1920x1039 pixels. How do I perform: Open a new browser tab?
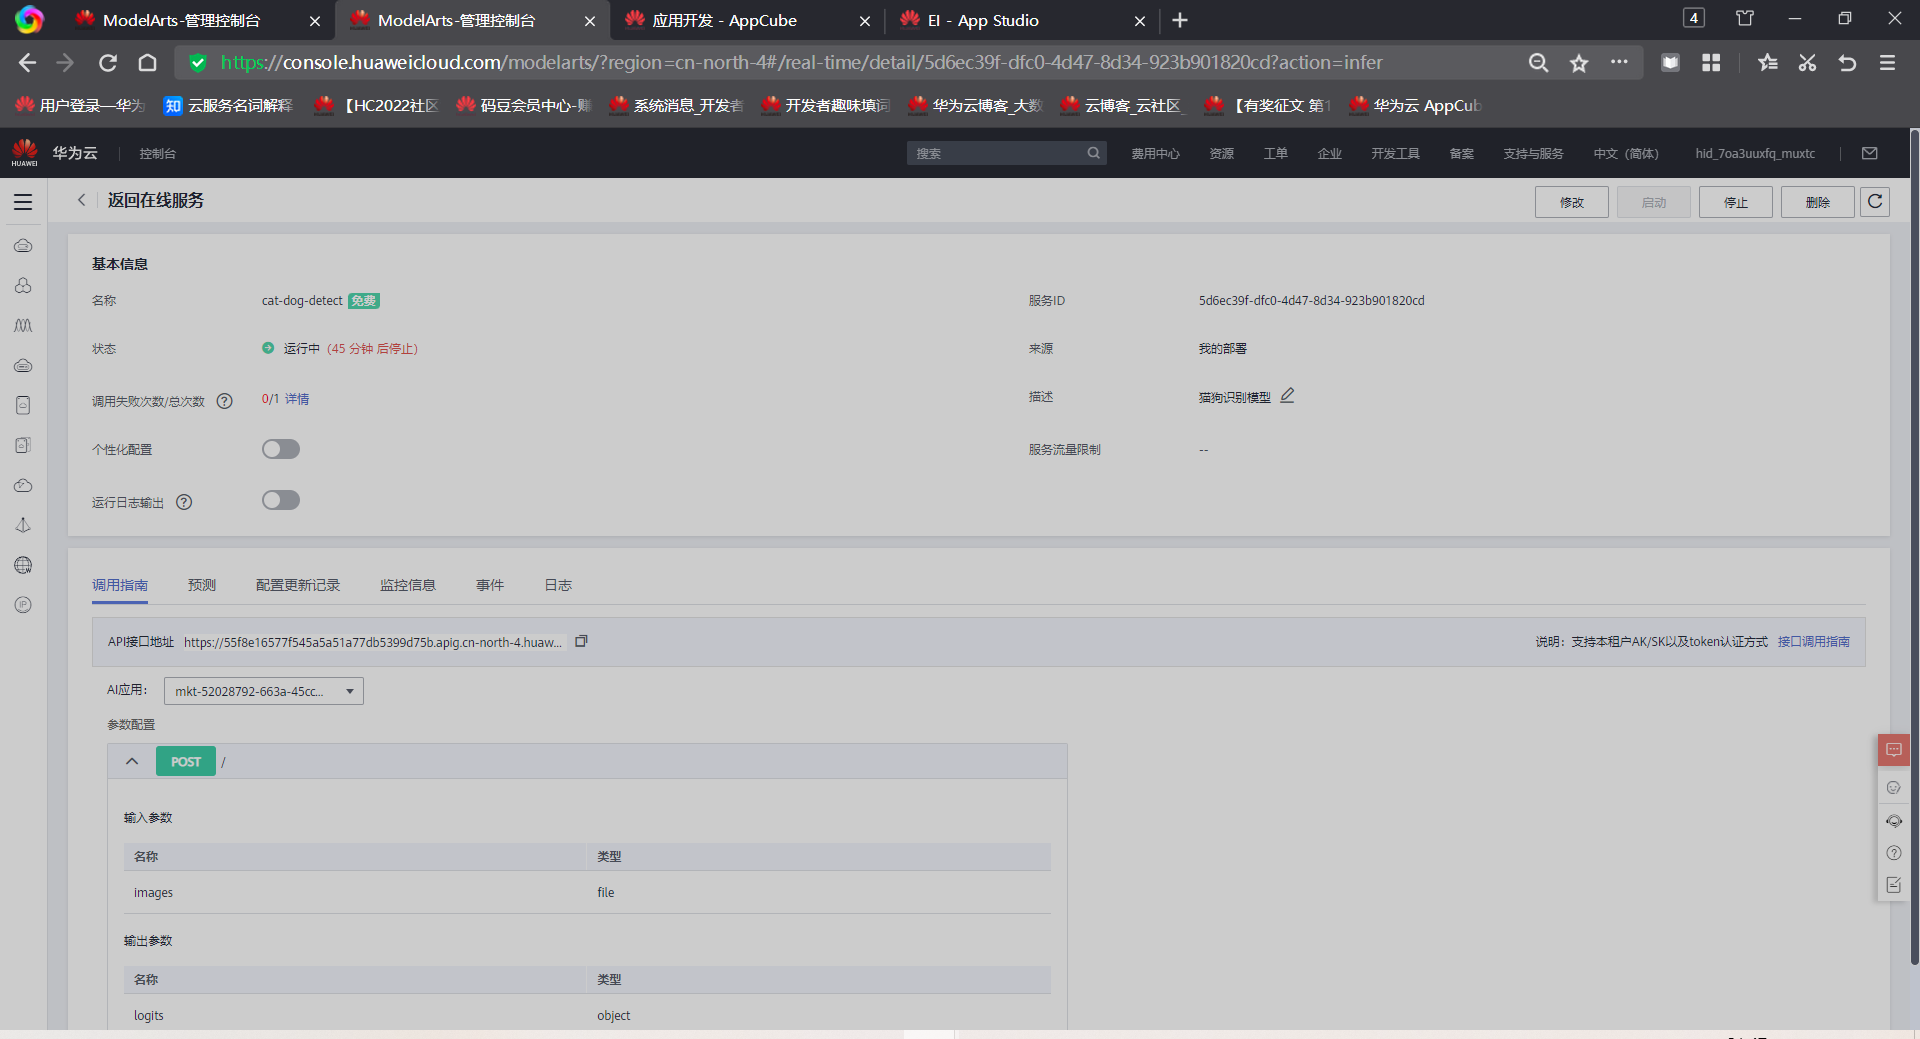[1180, 20]
